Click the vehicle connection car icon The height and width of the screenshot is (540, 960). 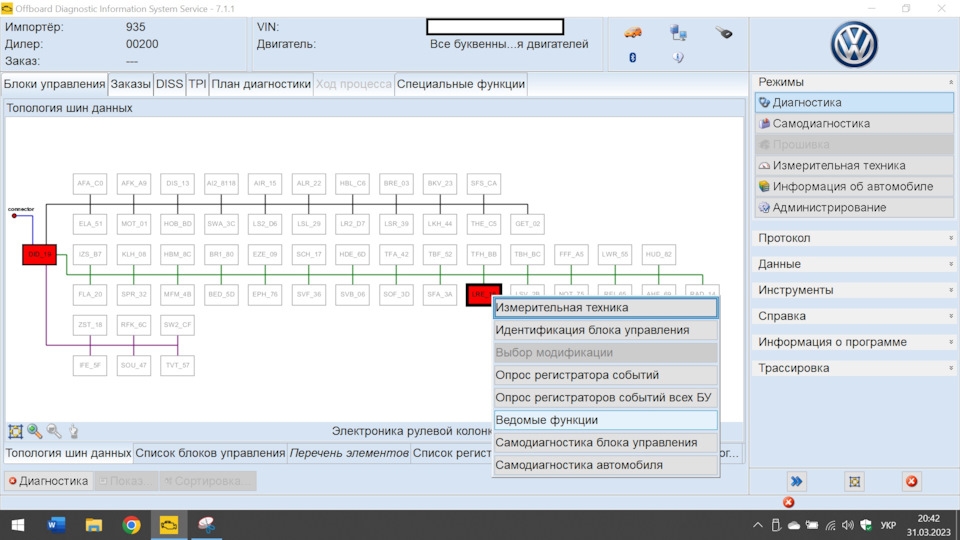coord(633,32)
